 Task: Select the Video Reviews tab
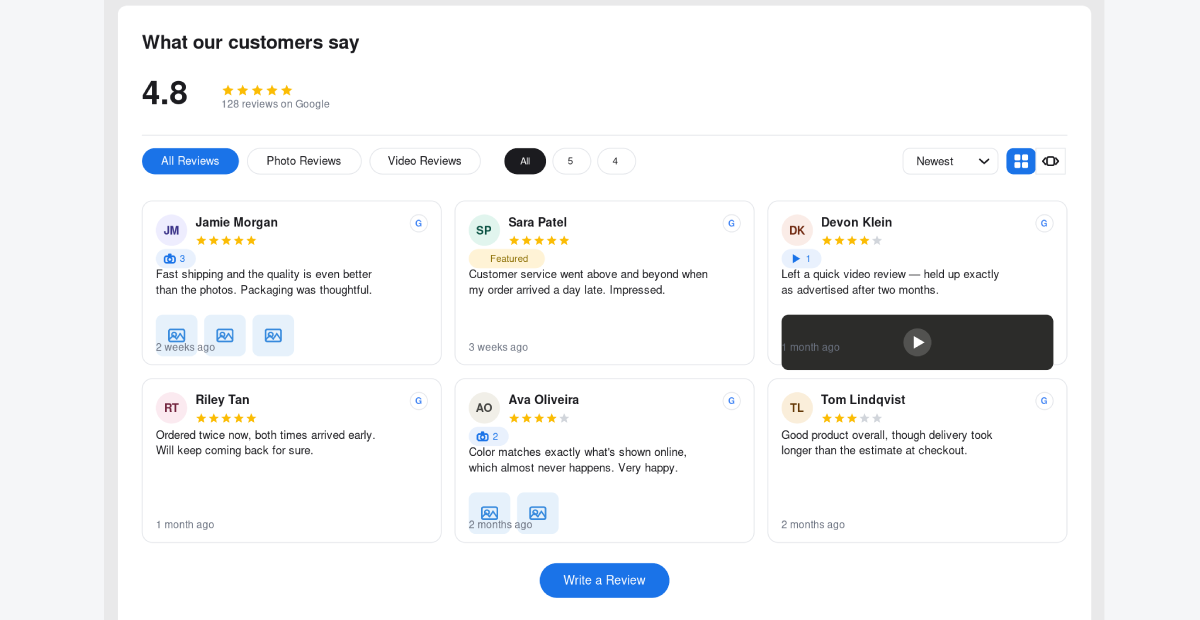click(425, 161)
